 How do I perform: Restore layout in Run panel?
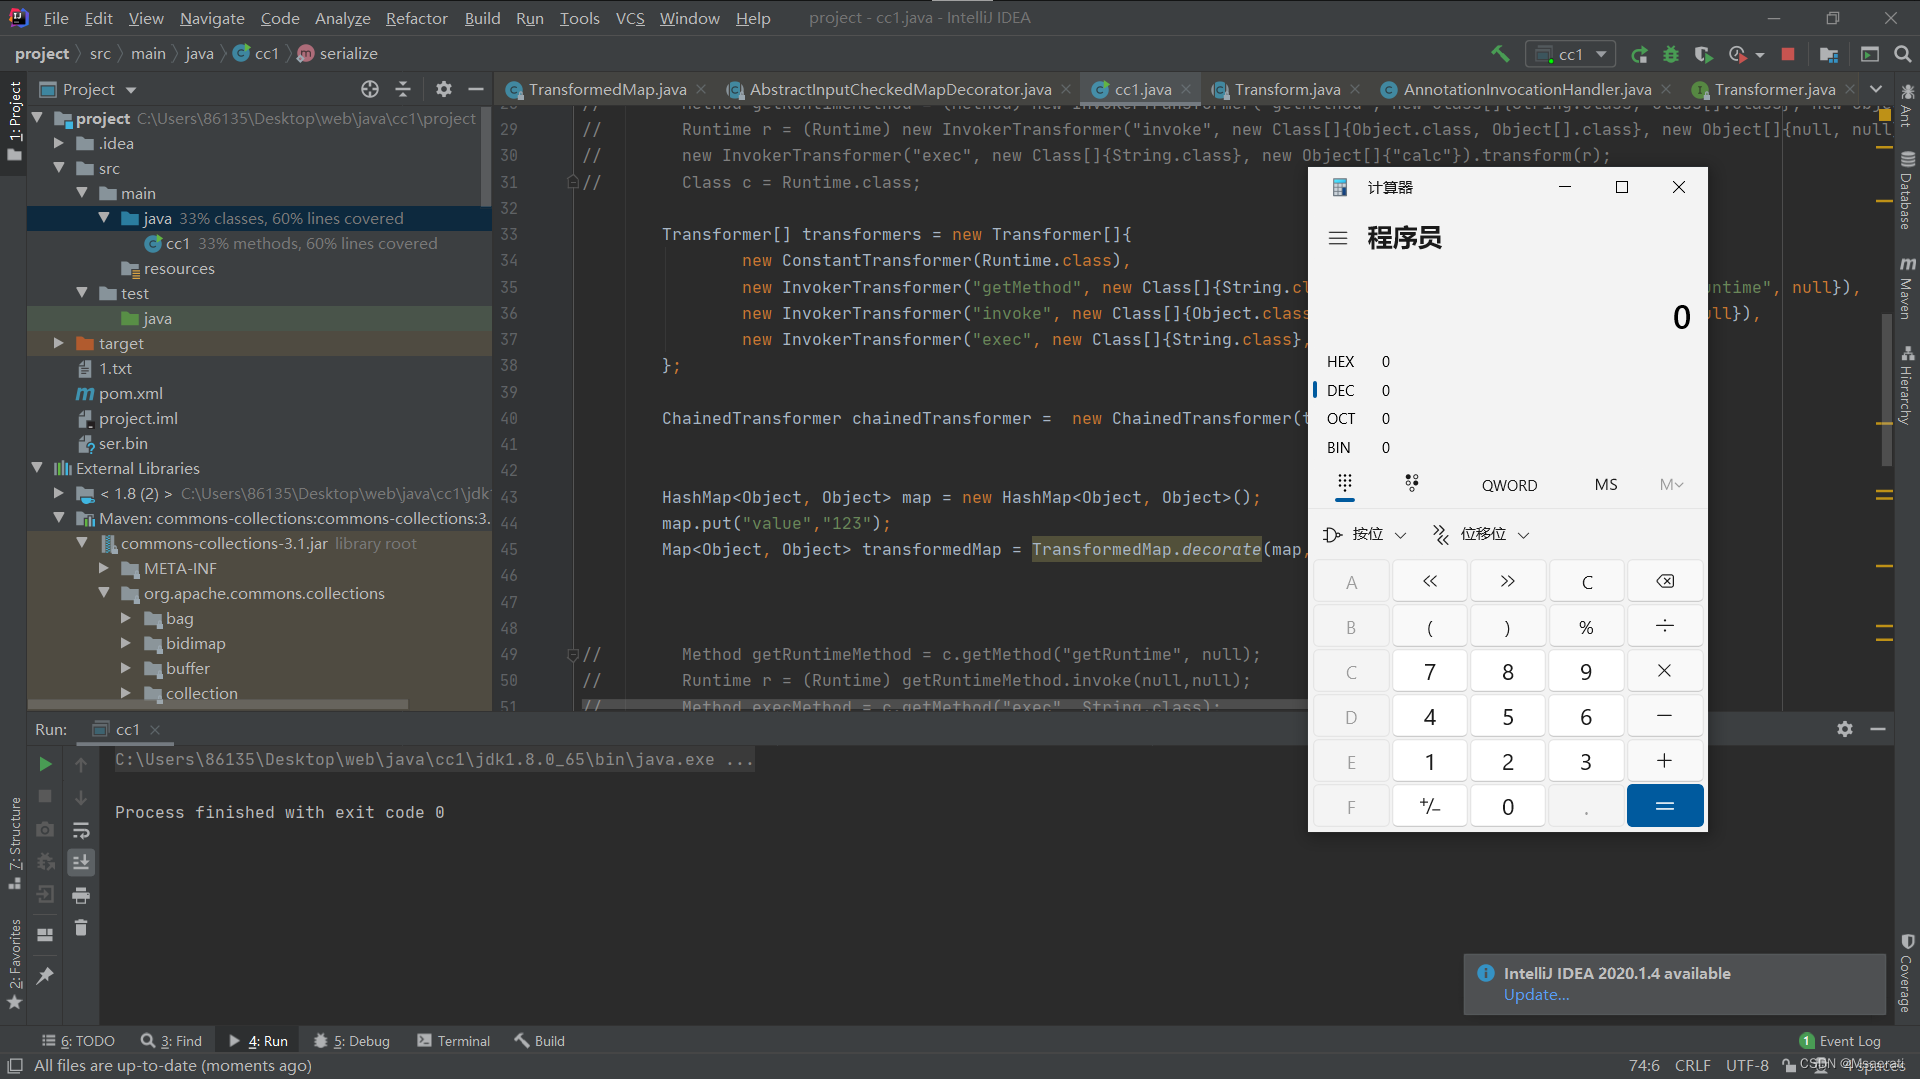(45, 935)
